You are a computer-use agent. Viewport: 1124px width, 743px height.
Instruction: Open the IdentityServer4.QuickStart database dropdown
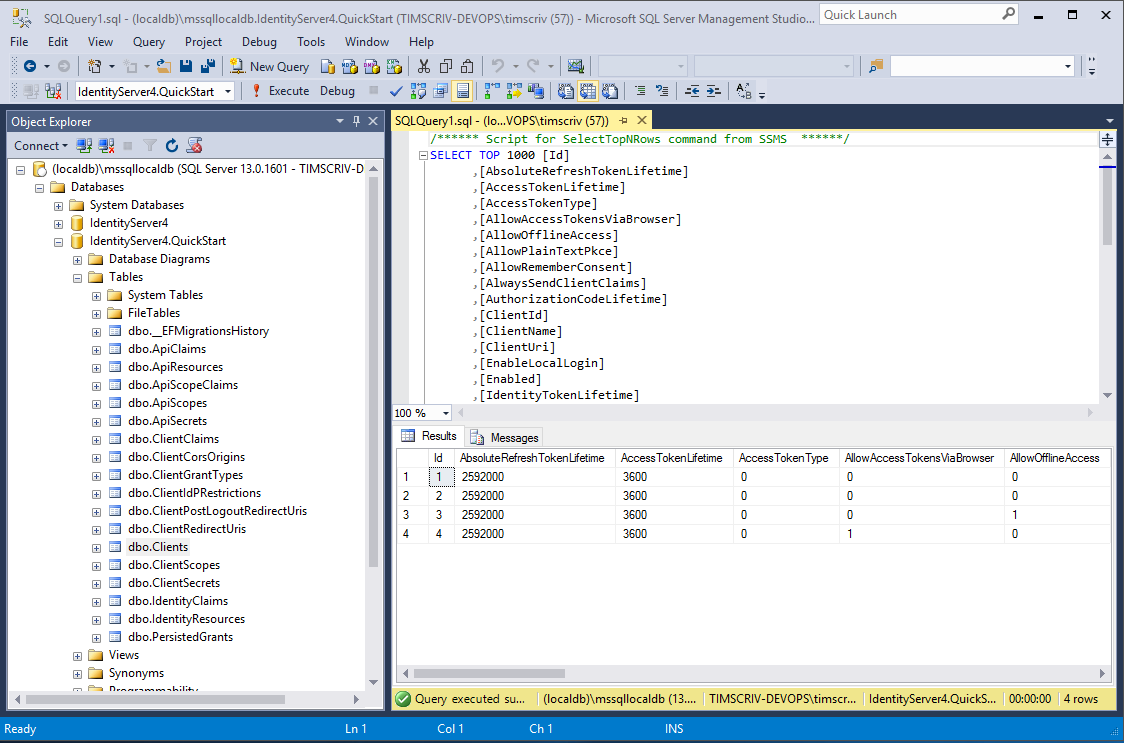click(228, 91)
